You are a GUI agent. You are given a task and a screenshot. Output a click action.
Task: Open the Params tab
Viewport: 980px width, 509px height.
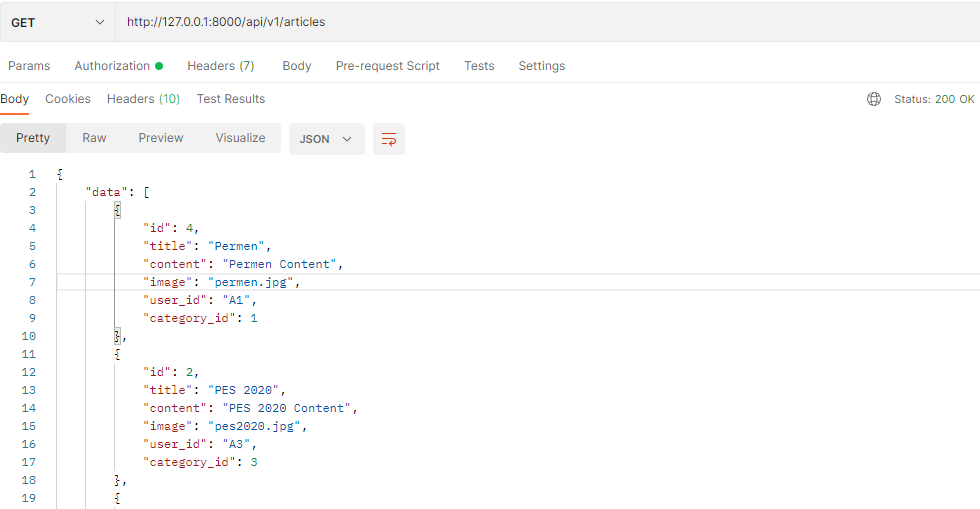(29, 66)
